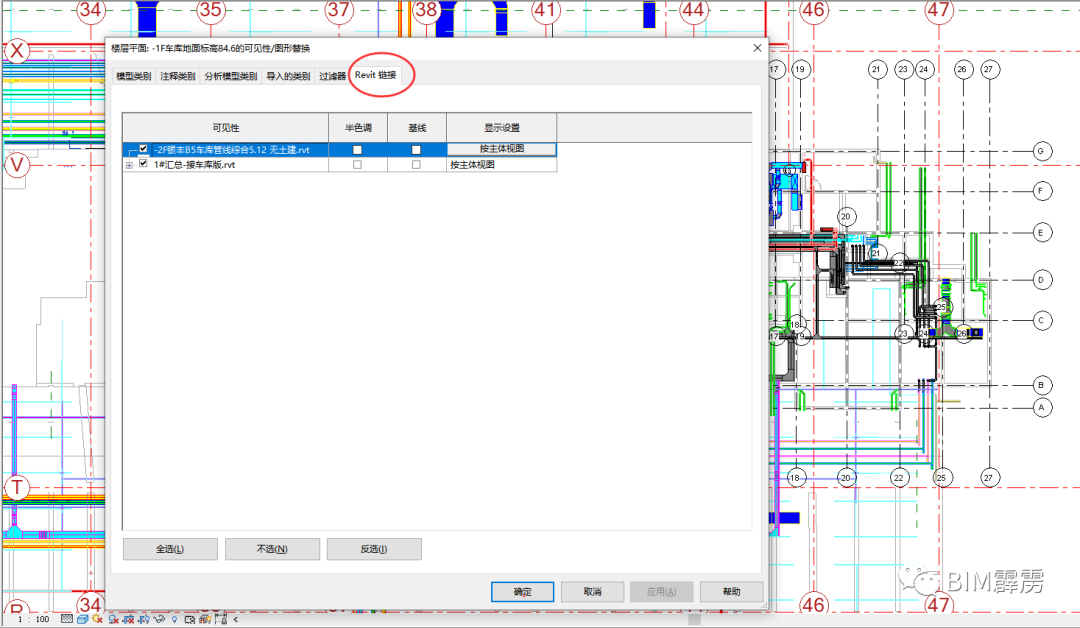Image resolution: width=1080 pixels, height=628 pixels.
Task: Enable 半色调 for the -2F银丰B5 link row
Action: coord(357,149)
